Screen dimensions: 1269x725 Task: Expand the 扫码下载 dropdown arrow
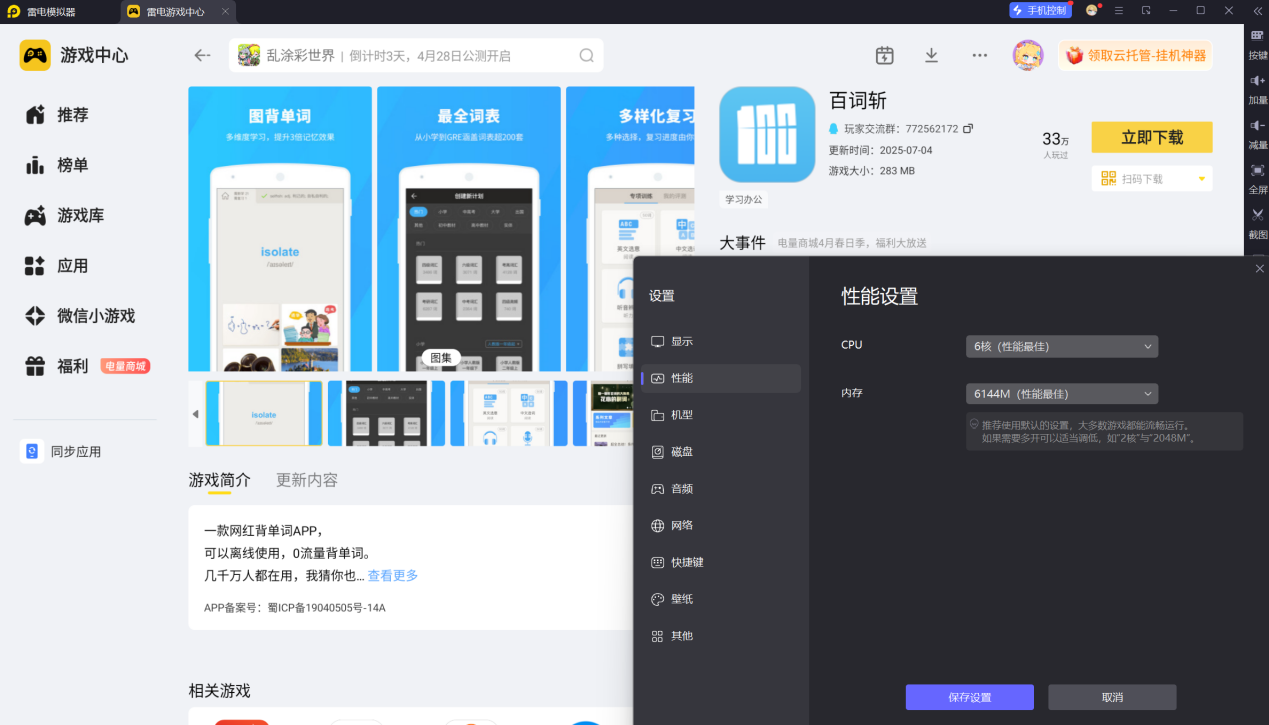click(1202, 179)
